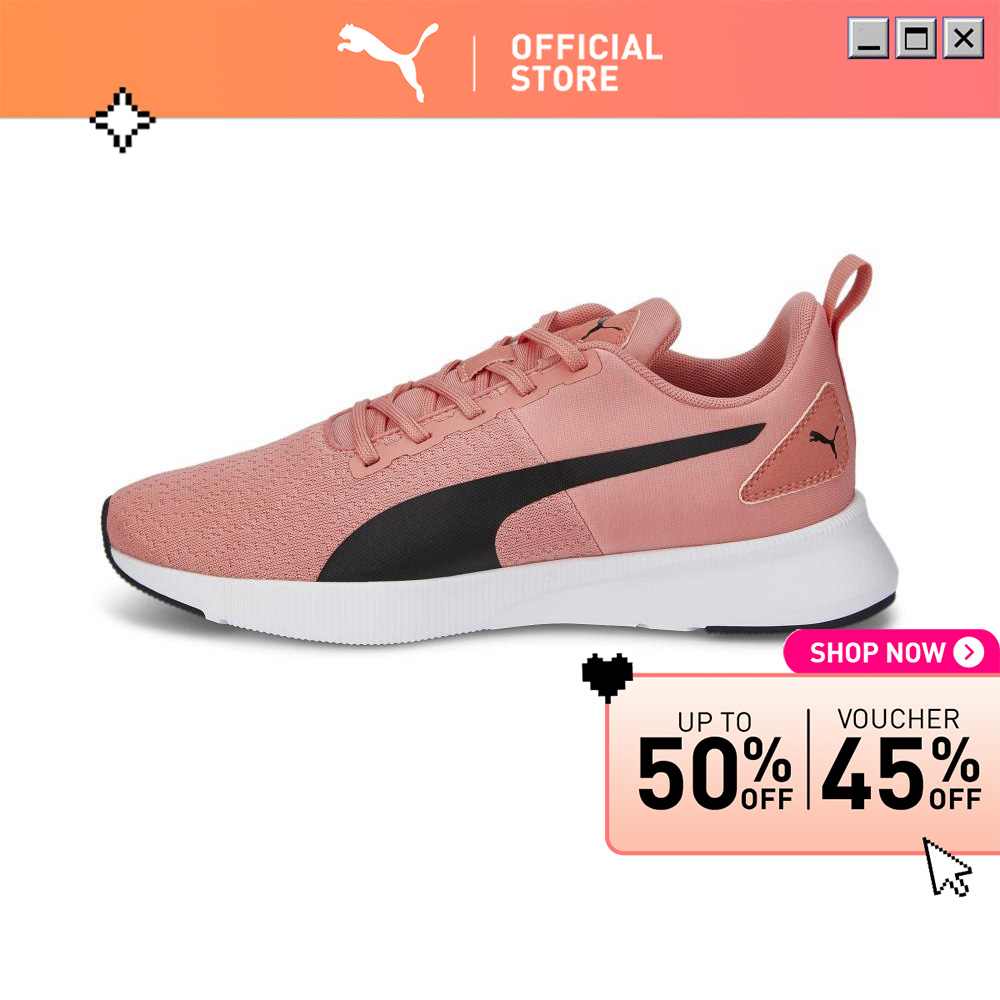Click the retro close X button
1000x1000 pixels.
(963, 38)
